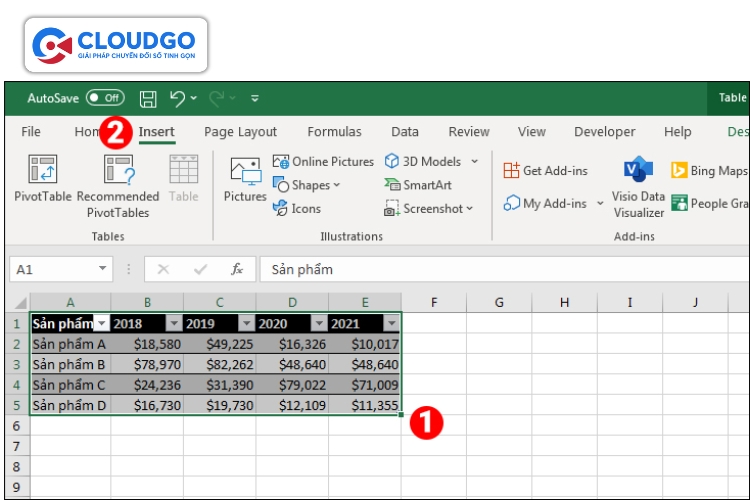Click the Get Add-ins button
This screenshot has width=750, height=500.
[545, 171]
